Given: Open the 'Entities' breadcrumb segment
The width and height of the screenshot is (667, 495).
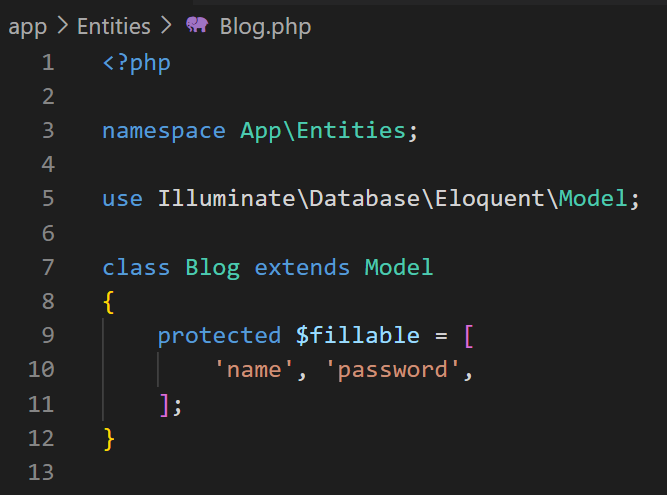Looking at the screenshot, I should pos(114,26).
